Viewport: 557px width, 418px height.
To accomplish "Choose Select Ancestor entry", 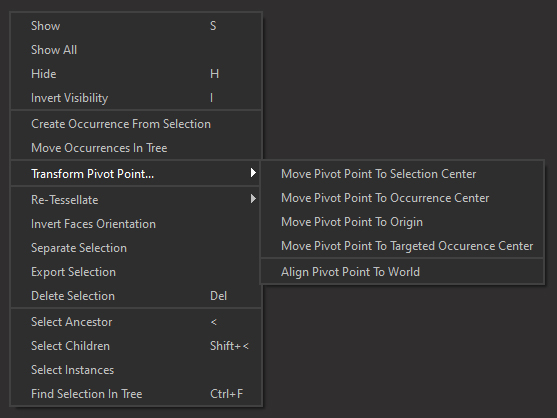I will (136, 322).
